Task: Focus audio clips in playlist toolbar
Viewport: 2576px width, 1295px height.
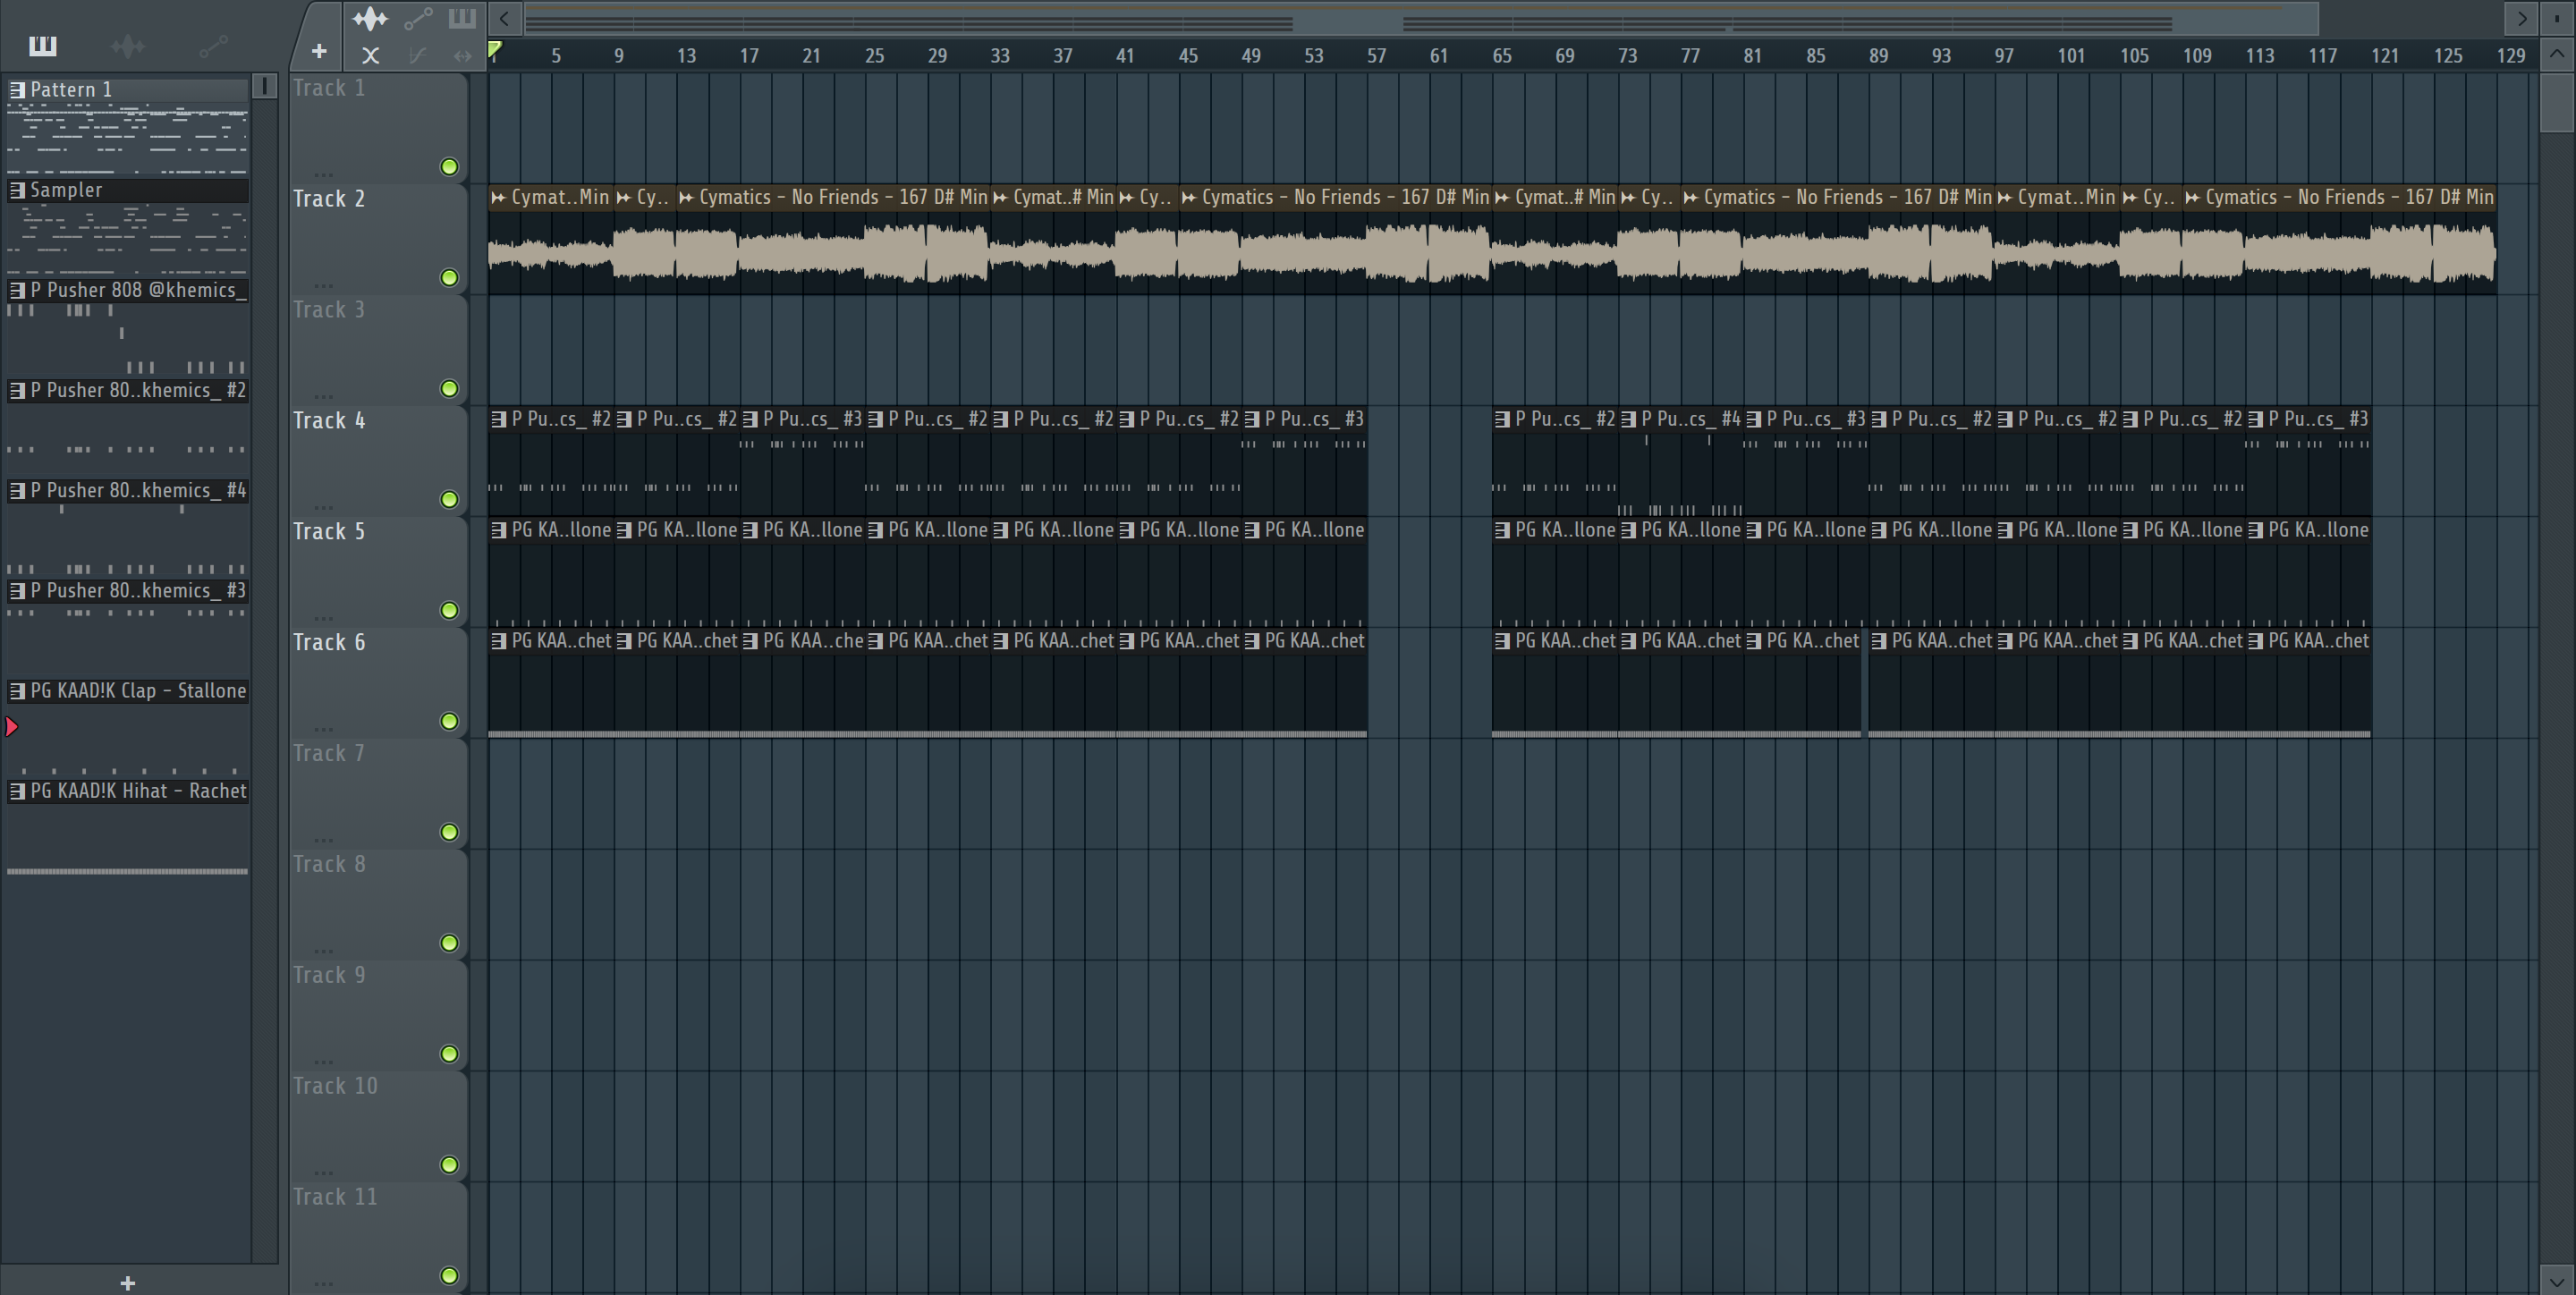Action: click(x=370, y=18)
